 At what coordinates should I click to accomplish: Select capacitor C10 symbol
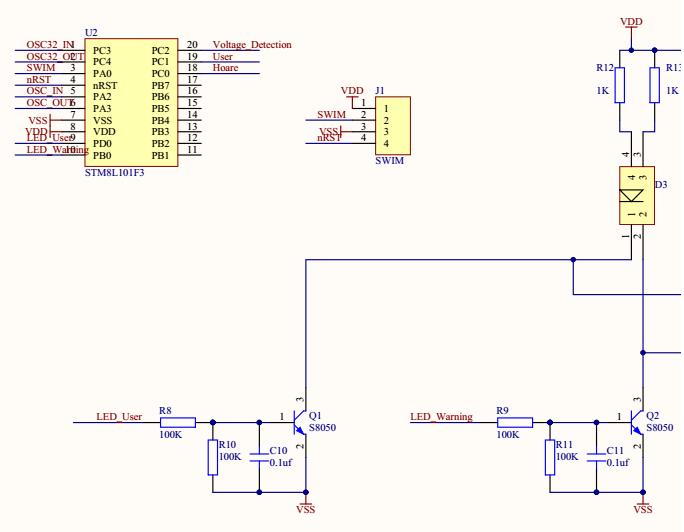(259, 457)
